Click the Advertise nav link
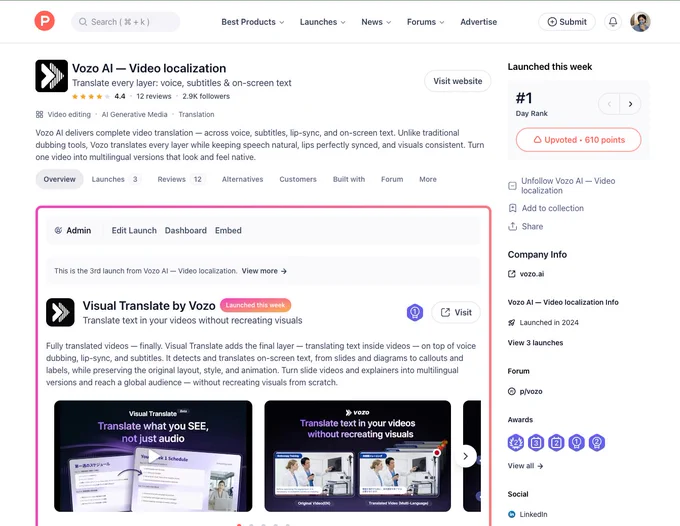 [478, 22]
